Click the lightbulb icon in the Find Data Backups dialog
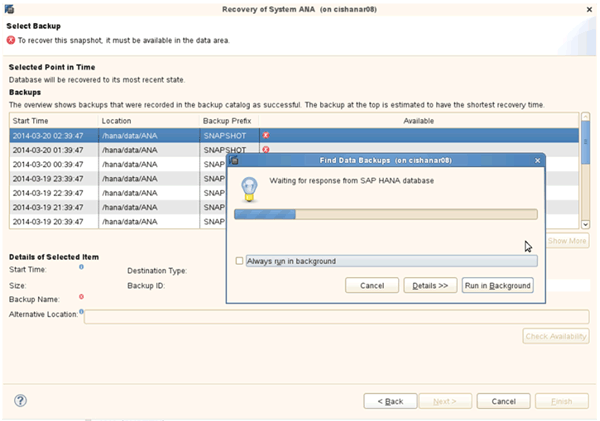The width and height of the screenshot is (600, 421). tap(250, 187)
